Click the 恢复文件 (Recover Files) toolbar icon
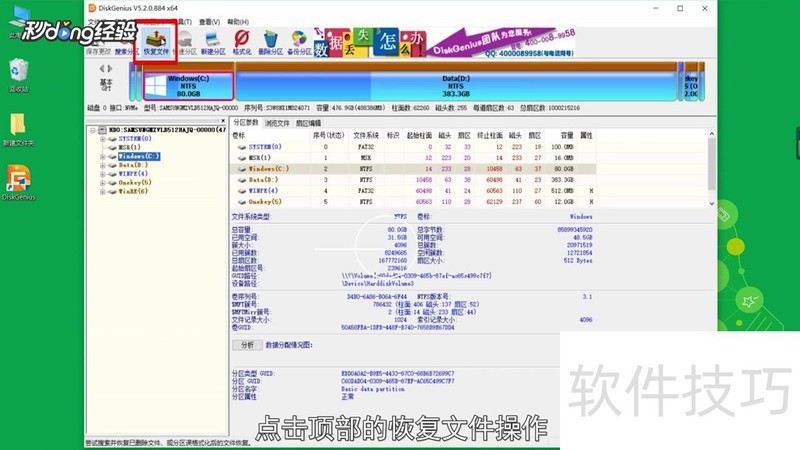Viewport: 800px width, 450px height. [x=156, y=41]
